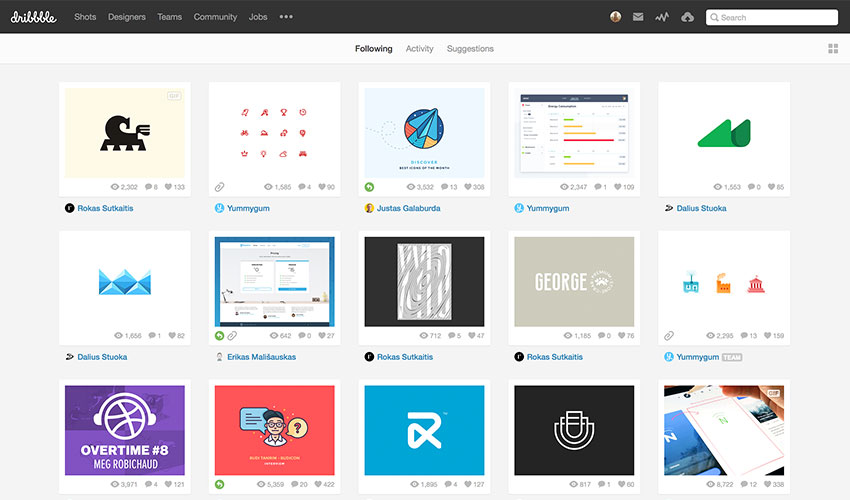850x500 pixels.
Task: Open the user profile avatar
Action: pos(615,17)
